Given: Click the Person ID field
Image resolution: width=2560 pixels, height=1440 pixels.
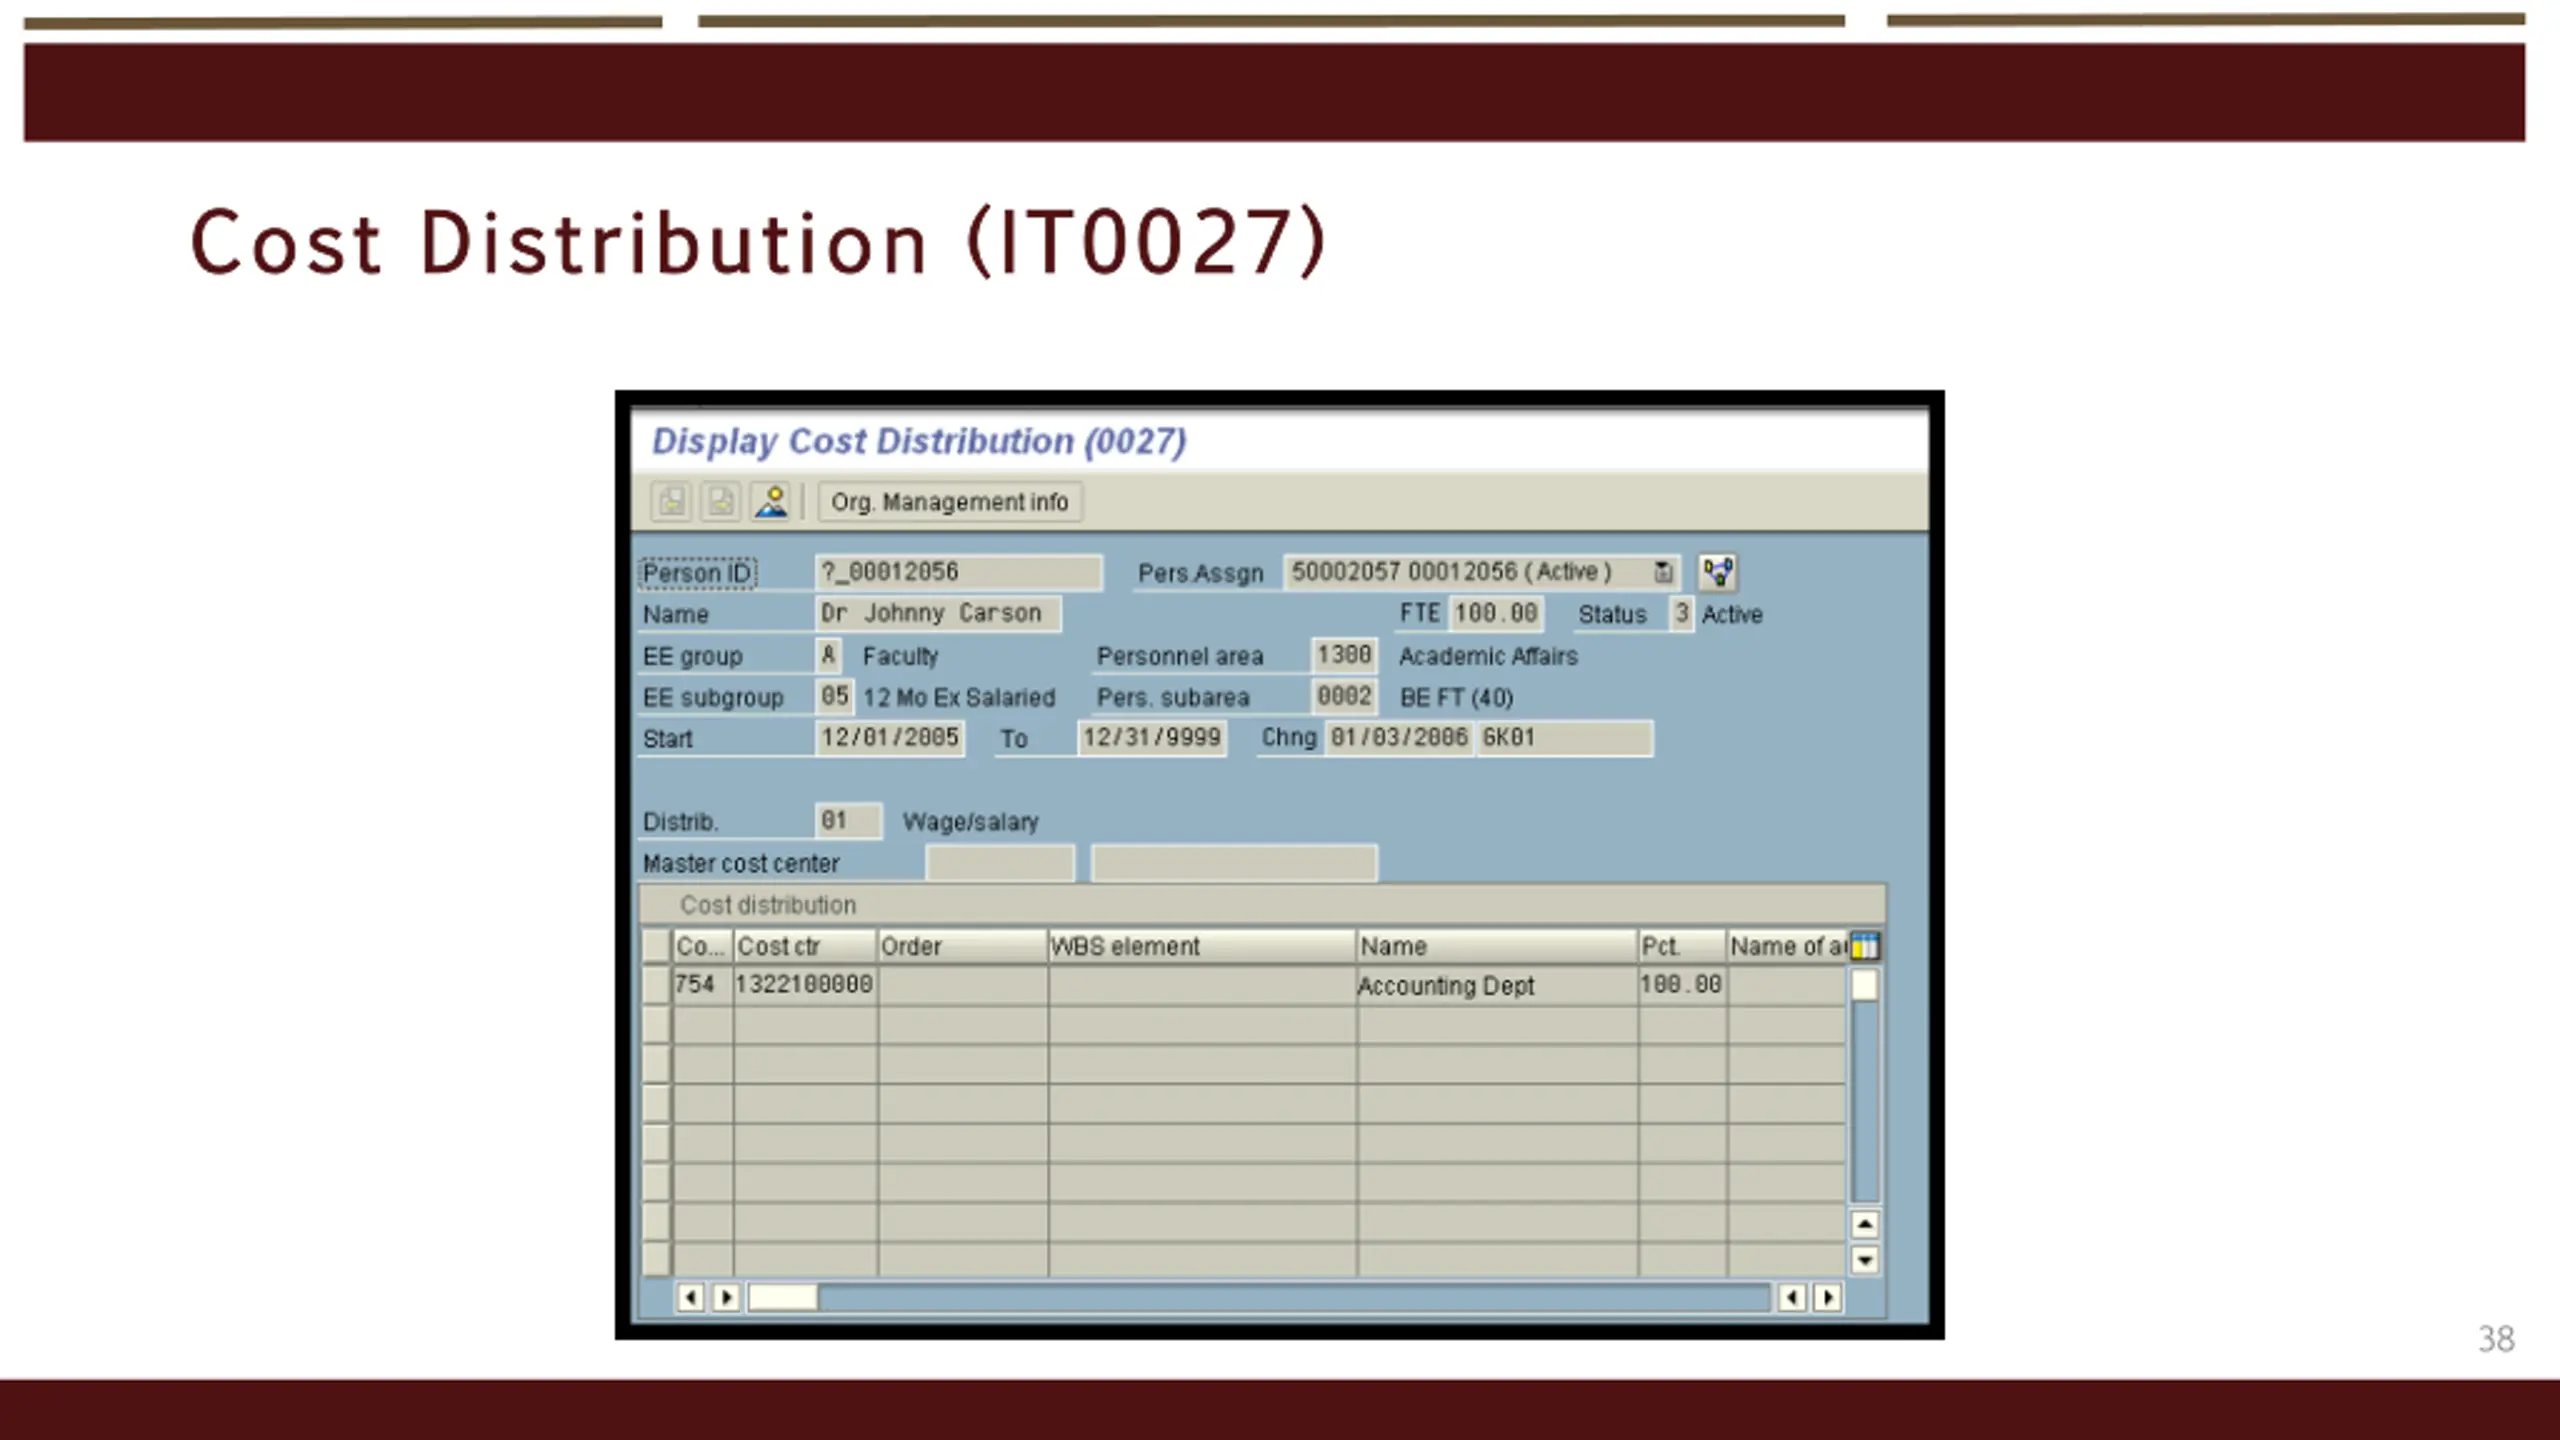Looking at the screenshot, I should pyautogui.click(x=958, y=572).
